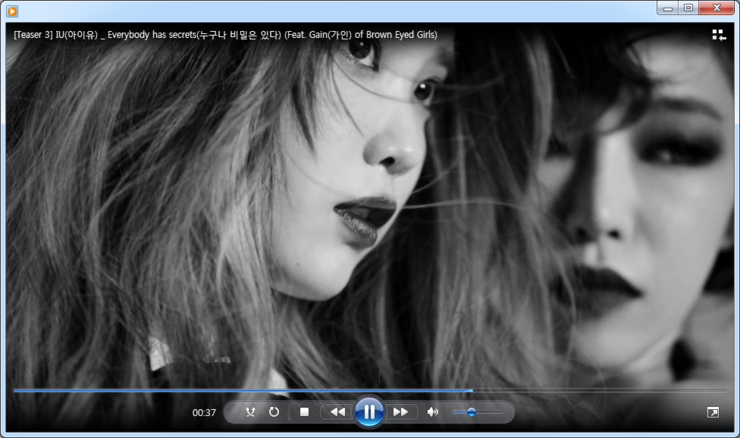Image resolution: width=740 pixels, height=438 pixels.
Task: Click the seek progress bar
Action: point(370,391)
